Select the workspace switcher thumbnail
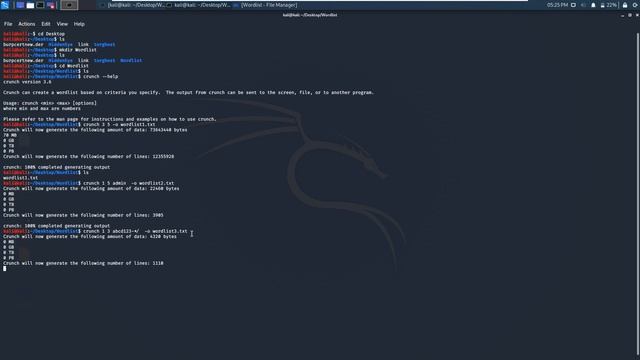Viewport: 640px width, 360px height. point(69,5)
